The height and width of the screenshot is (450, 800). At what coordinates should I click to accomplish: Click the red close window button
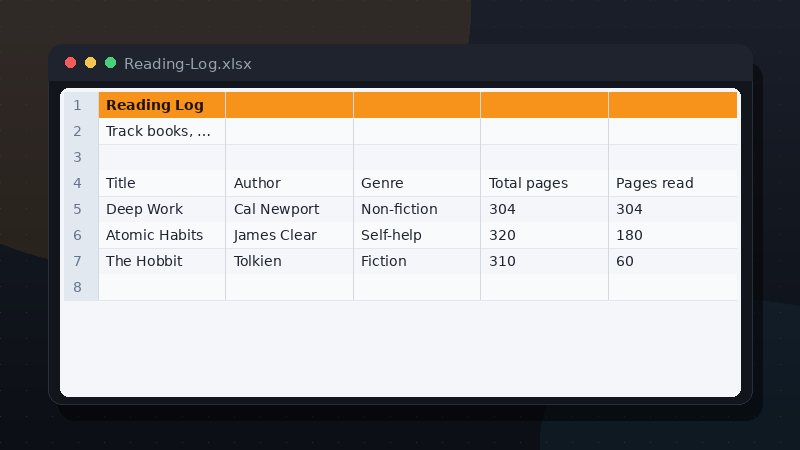[70, 63]
